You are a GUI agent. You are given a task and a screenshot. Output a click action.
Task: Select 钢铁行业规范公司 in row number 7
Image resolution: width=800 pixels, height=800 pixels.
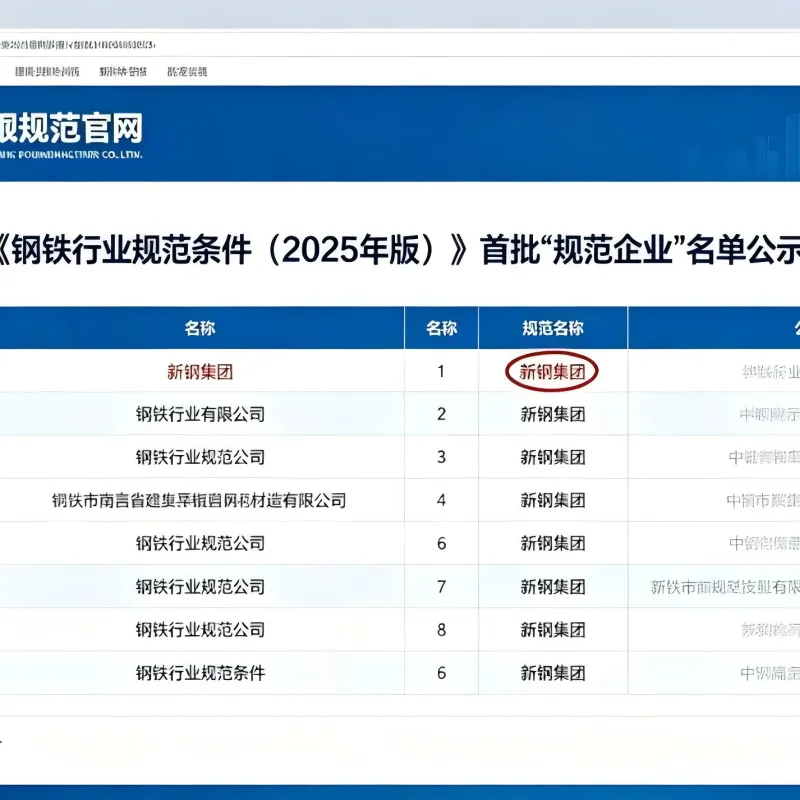pos(200,587)
